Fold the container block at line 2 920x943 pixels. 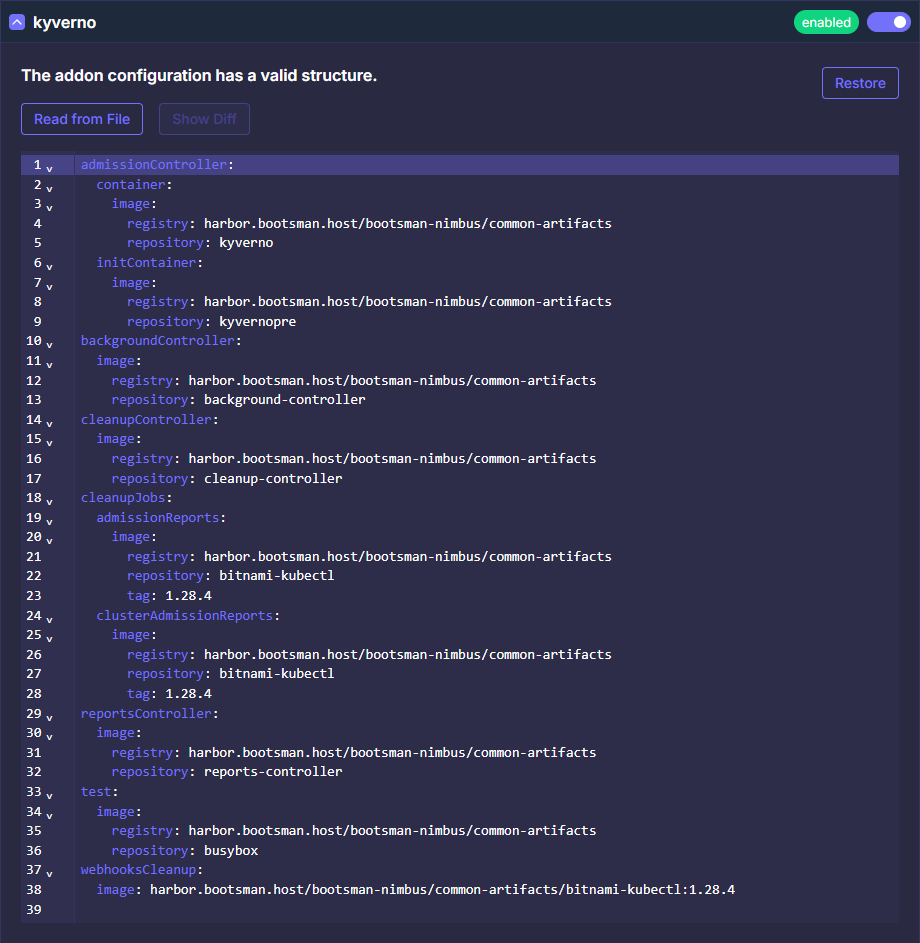coord(50,187)
